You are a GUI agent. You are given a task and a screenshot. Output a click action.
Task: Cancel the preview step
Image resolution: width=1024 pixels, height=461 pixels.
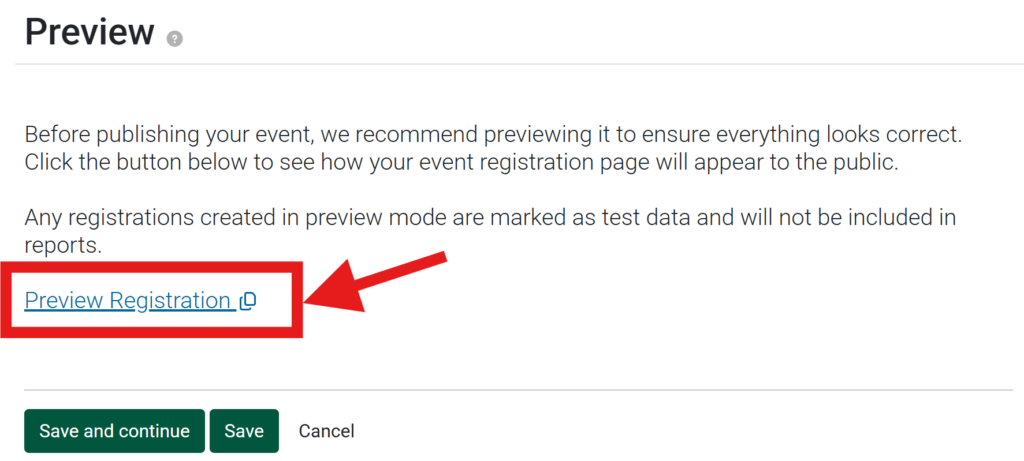pos(326,431)
